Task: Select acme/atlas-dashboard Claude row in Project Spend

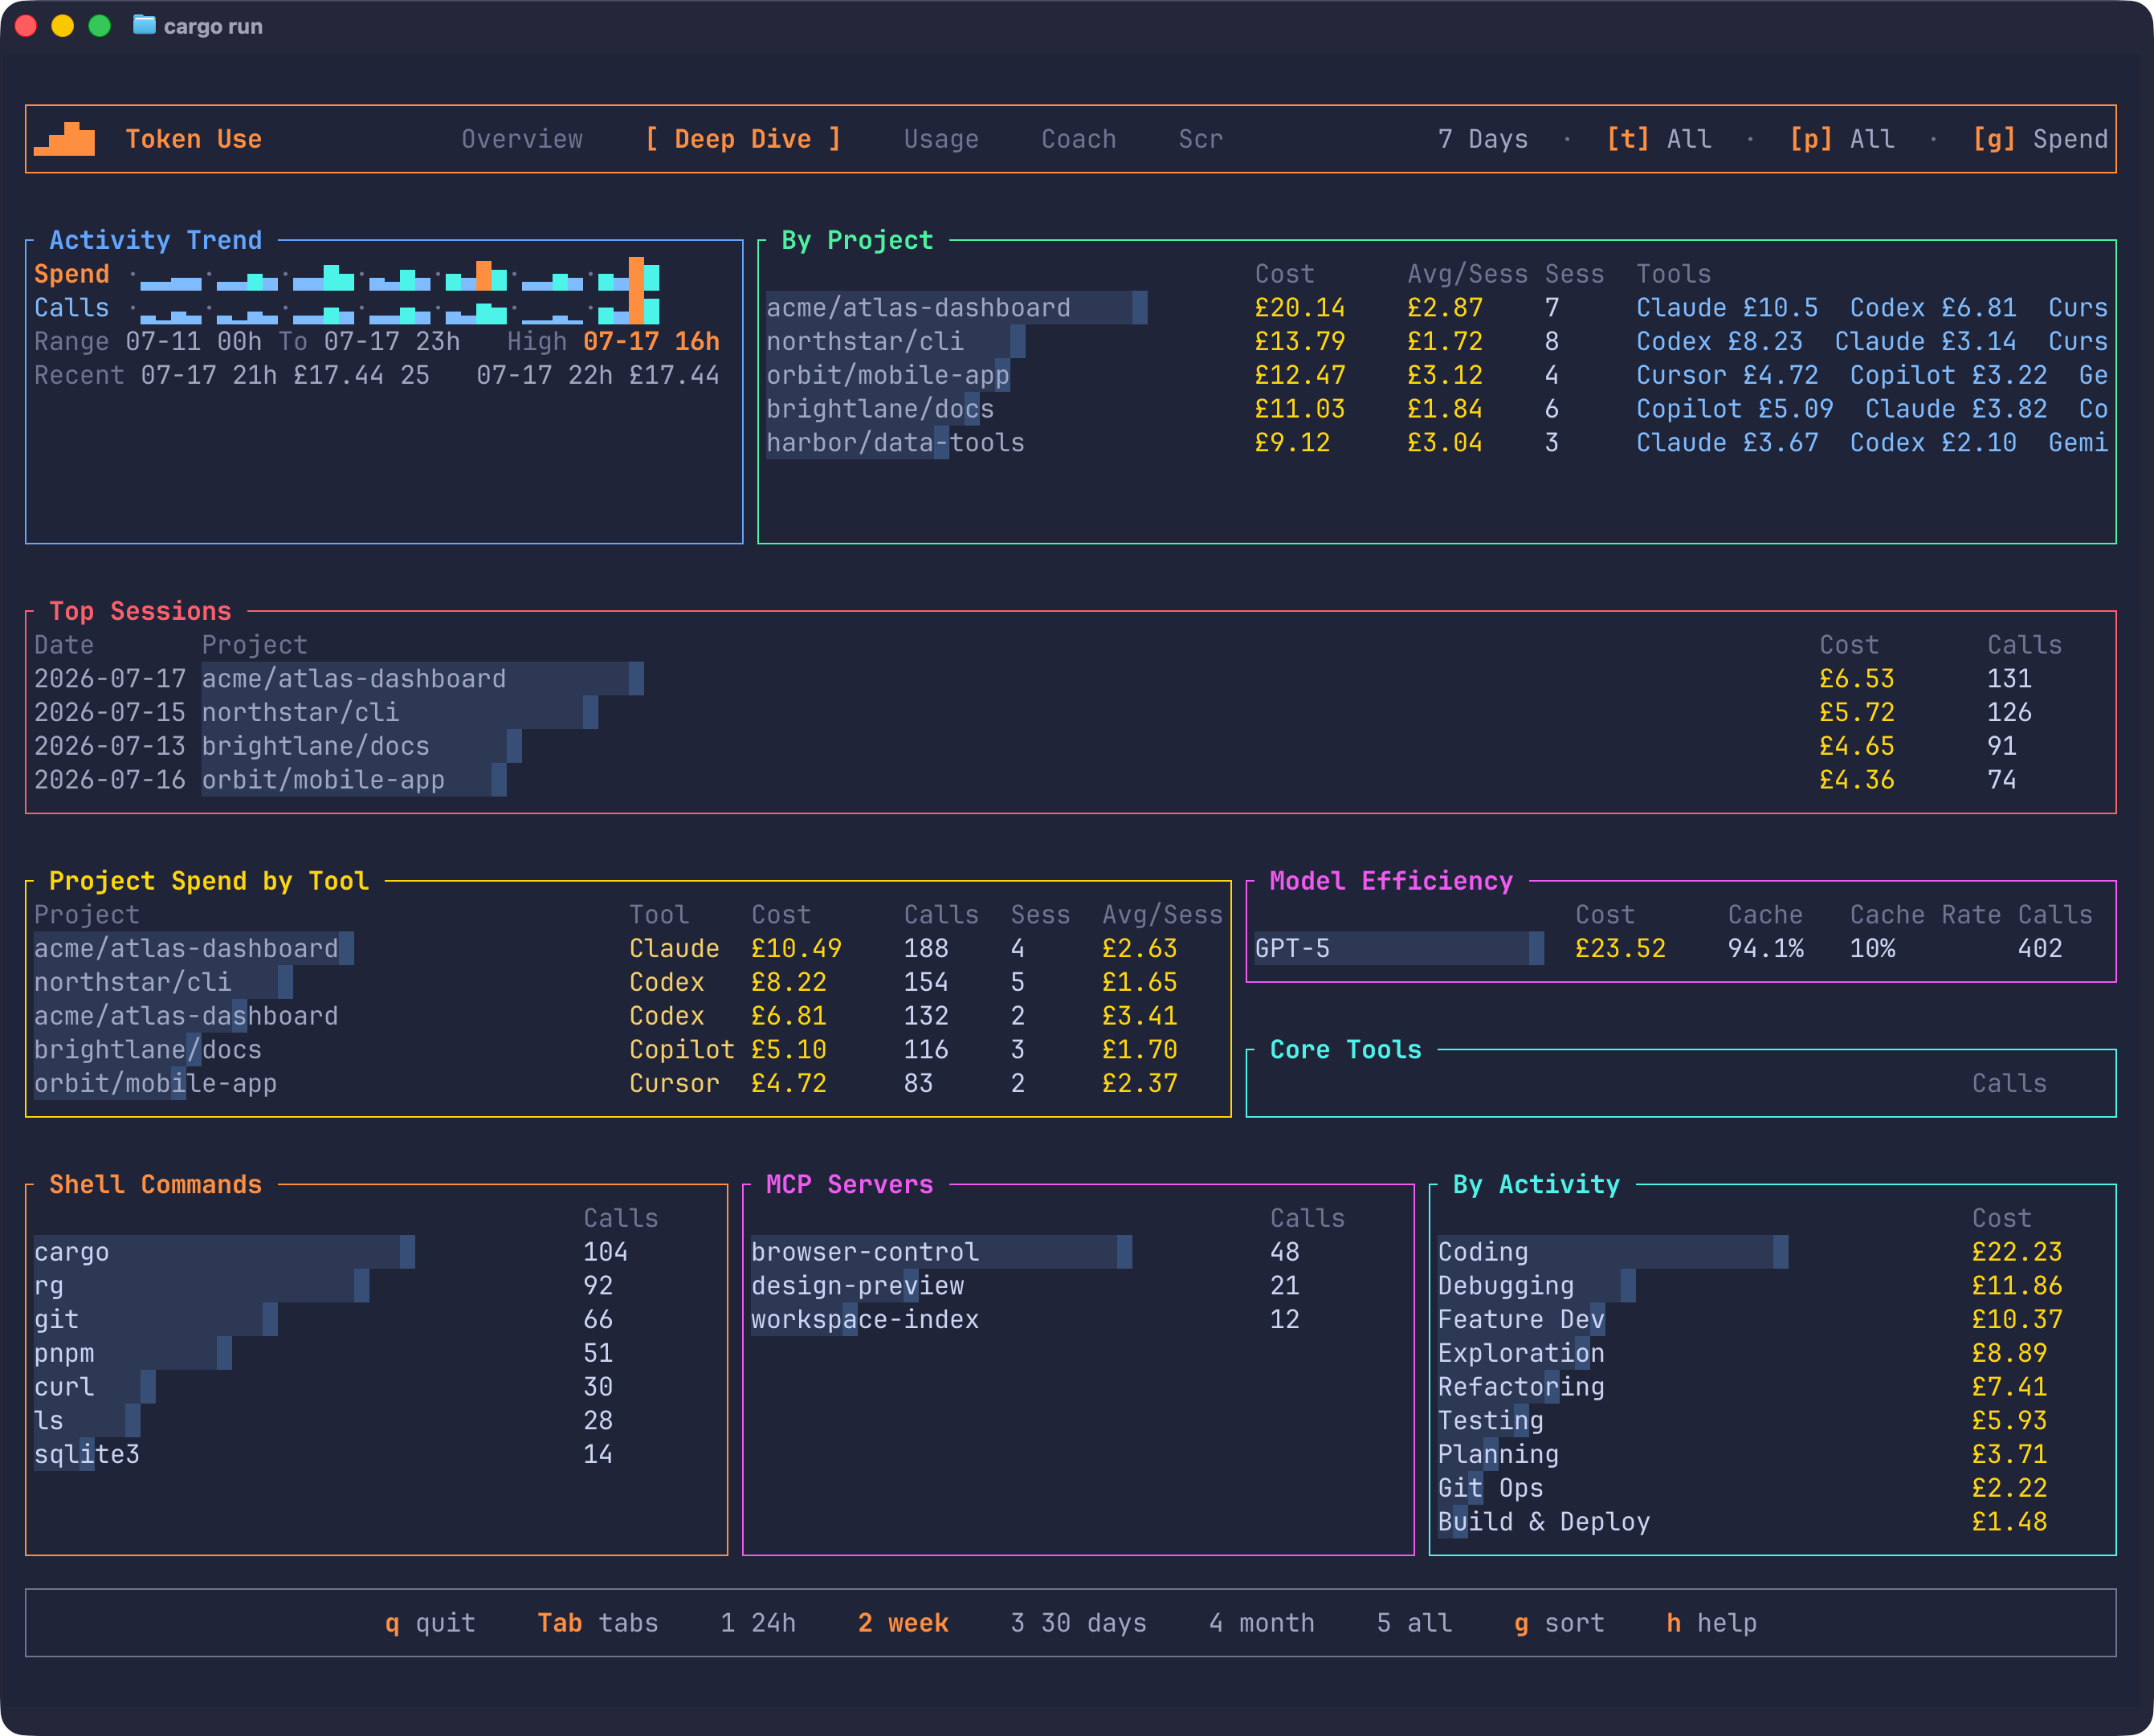Action: click(x=628, y=949)
